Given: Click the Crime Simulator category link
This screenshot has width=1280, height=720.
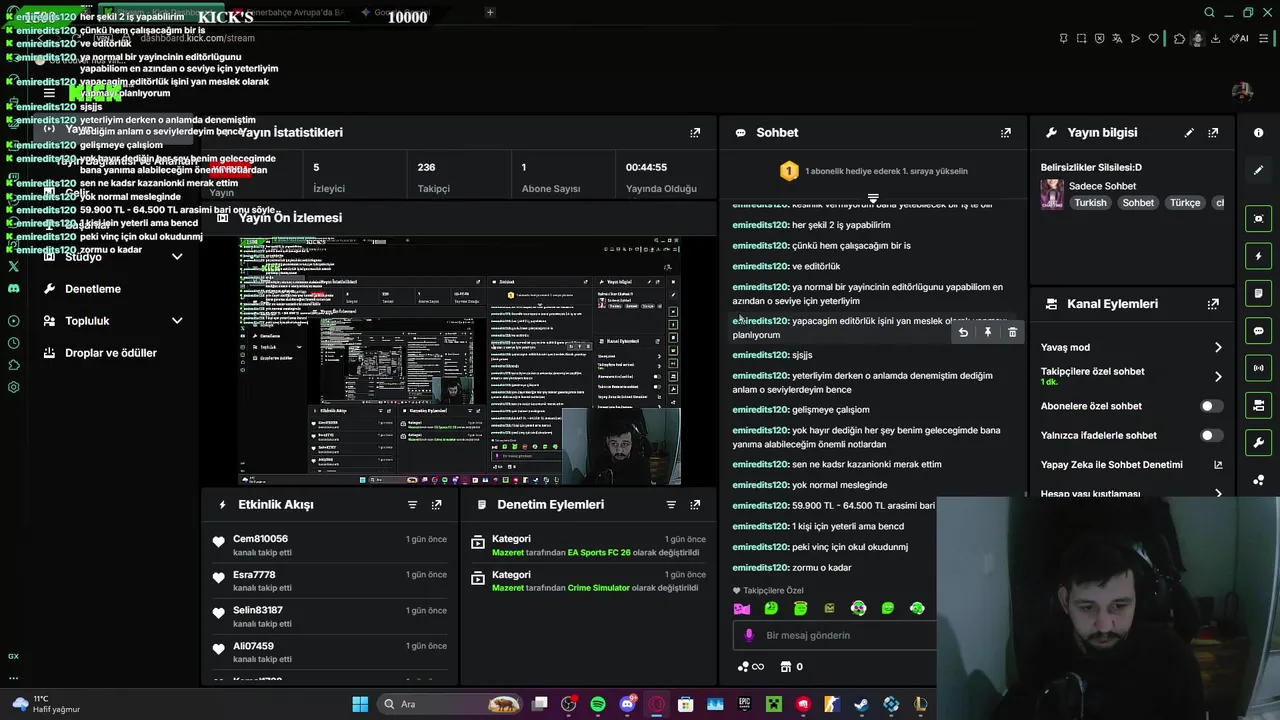Looking at the screenshot, I should [598, 588].
